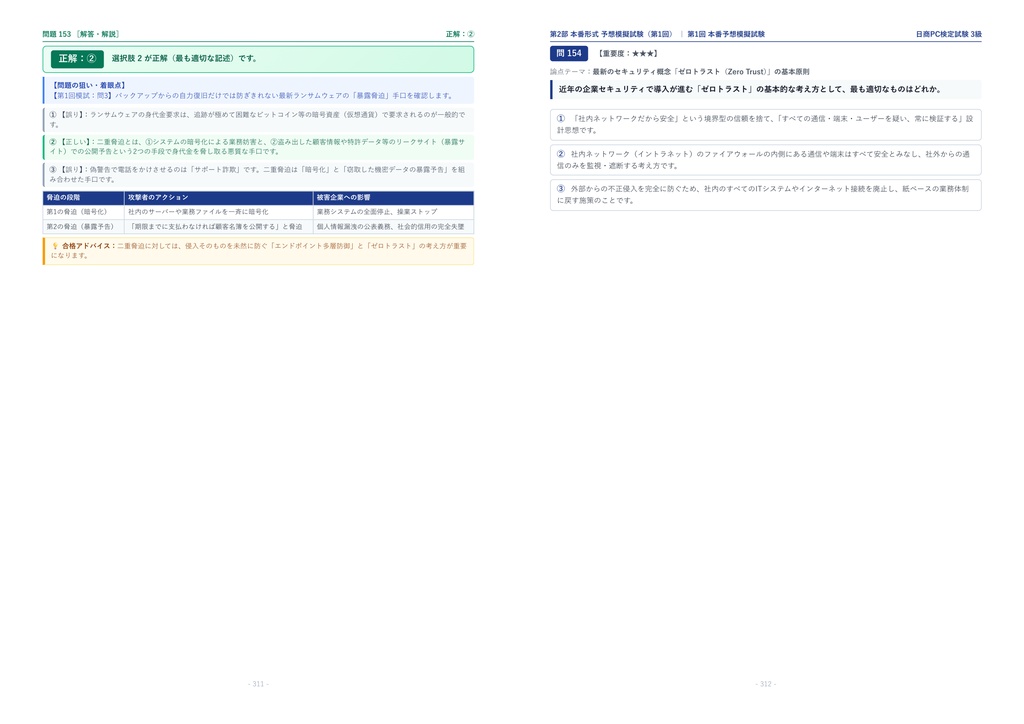Screen dimensions: 1024x724
Task: Click the cell 第1の脅迫（暗号化）
Action: coord(84,212)
